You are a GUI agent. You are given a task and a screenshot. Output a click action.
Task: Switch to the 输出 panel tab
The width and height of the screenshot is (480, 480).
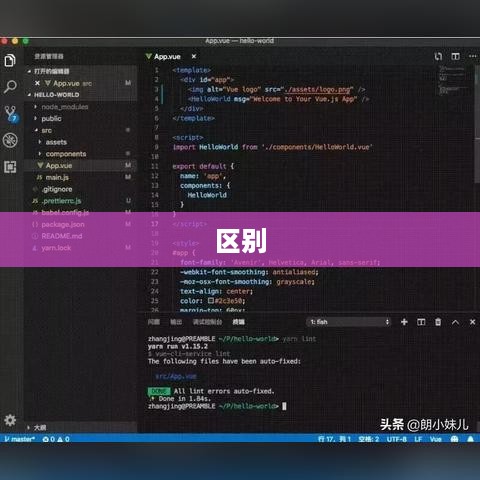(x=176, y=322)
